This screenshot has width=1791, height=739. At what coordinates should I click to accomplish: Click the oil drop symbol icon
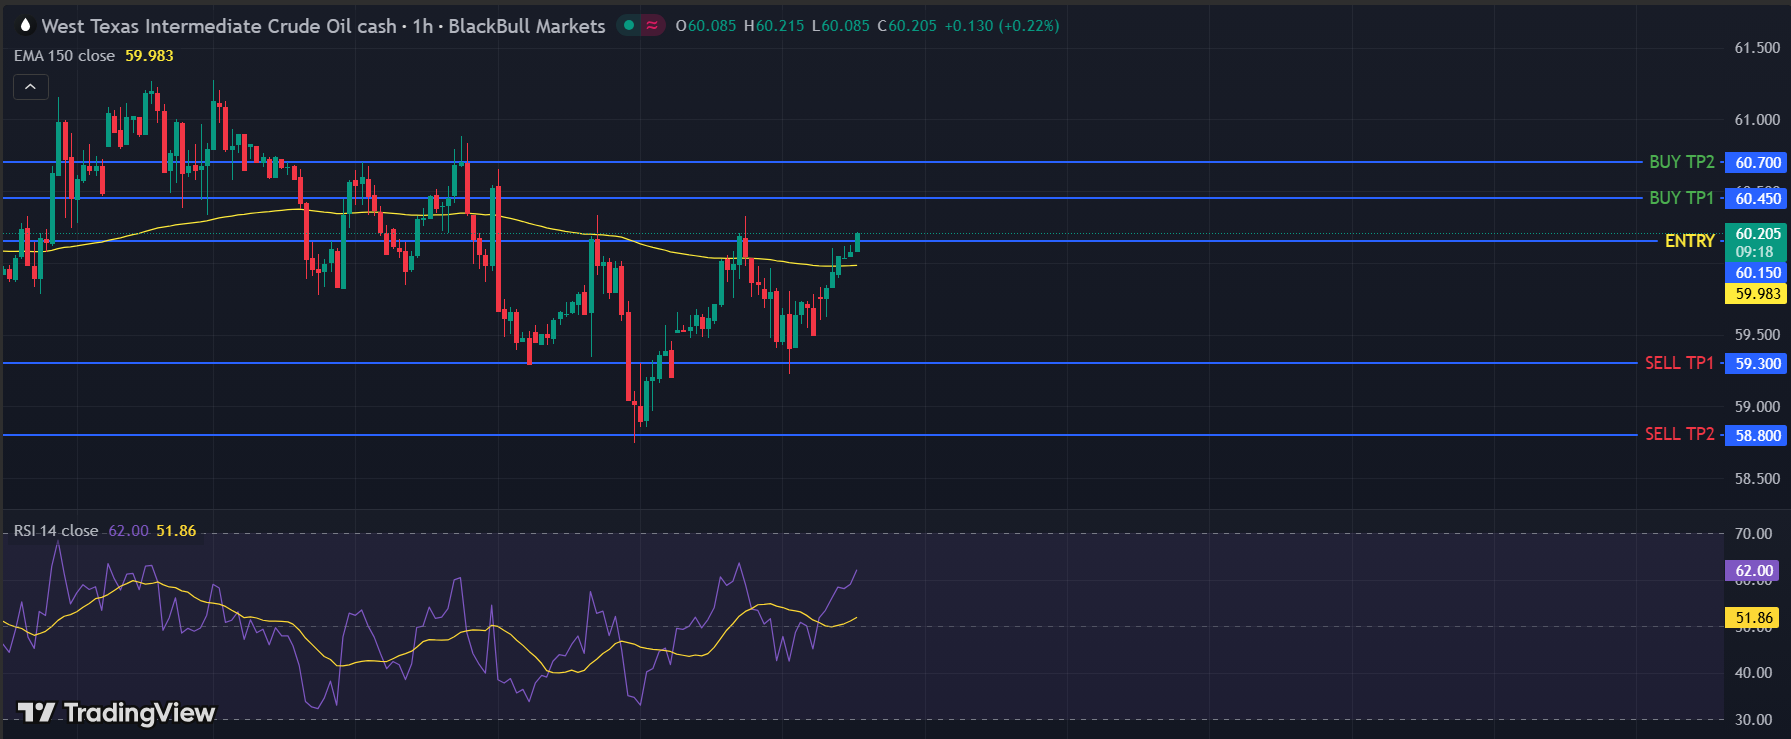pyautogui.click(x=25, y=25)
